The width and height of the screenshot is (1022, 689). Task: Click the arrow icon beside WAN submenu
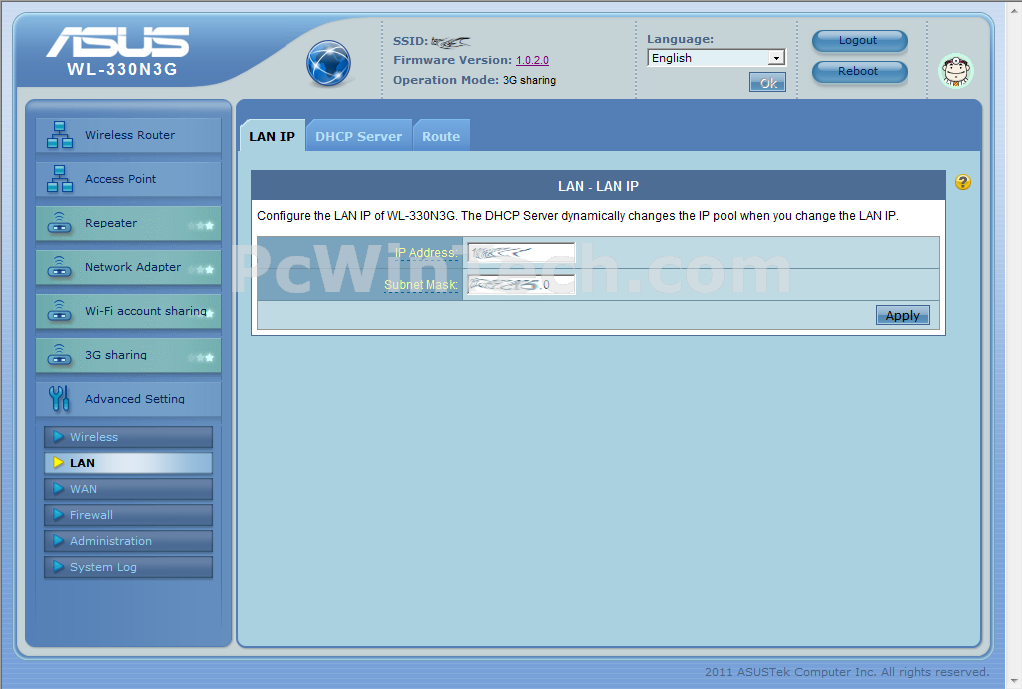pyautogui.click(x=58, y=489)
